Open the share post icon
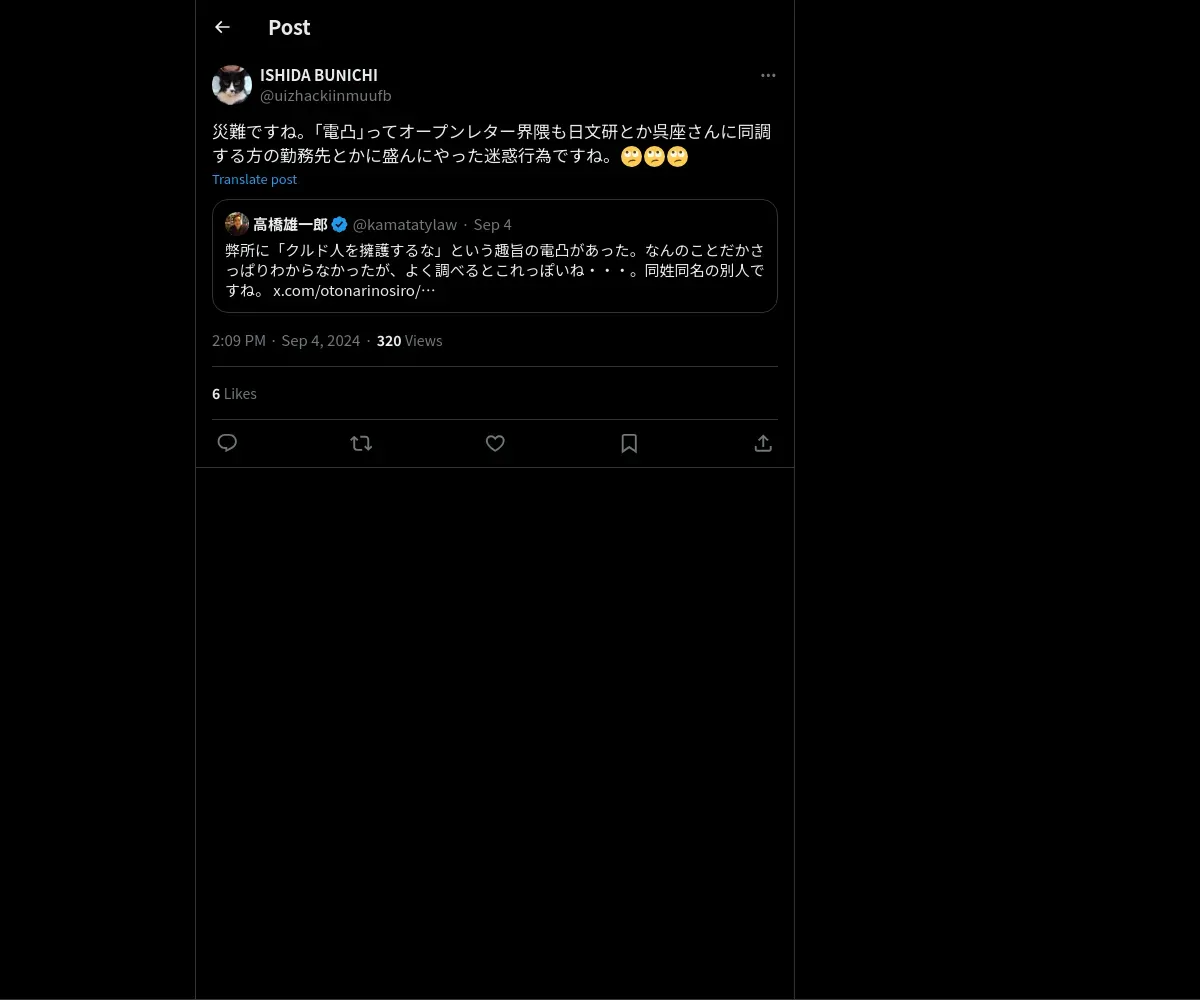Screen dimensions: 1200x1000 click(x=763, y=443)
